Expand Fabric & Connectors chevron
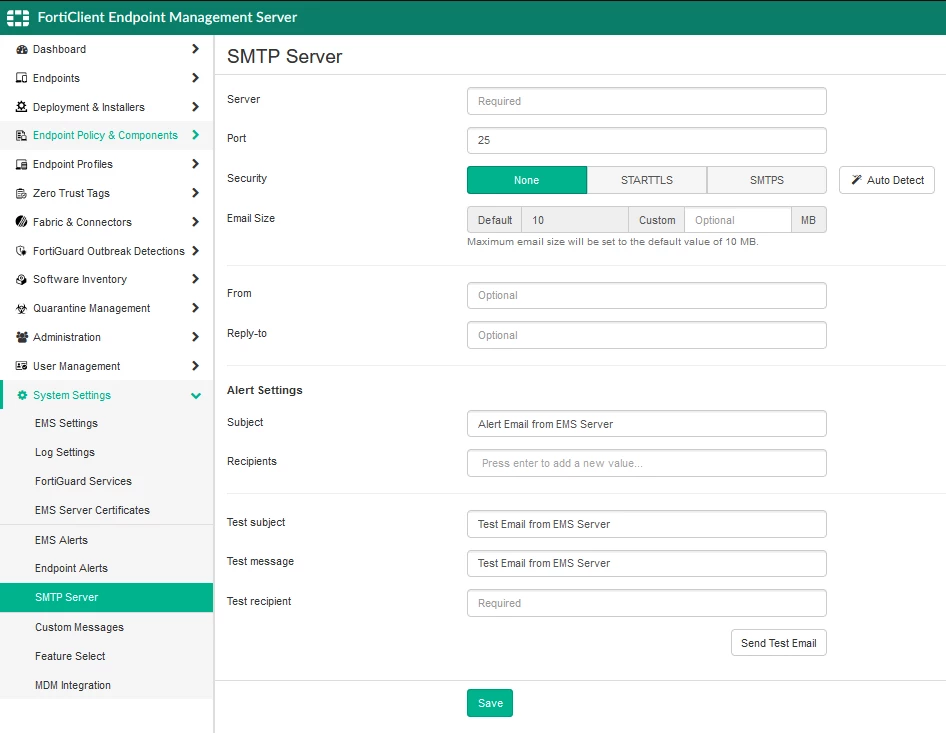This screenshot has height=733, width=946. [x=195, y=222]
